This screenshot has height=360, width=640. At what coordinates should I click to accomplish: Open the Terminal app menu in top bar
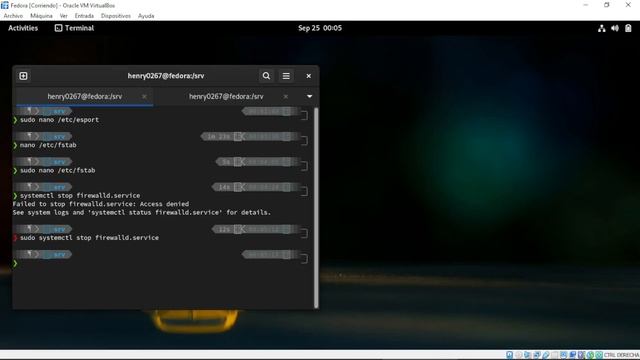click(x=74, y=28)
